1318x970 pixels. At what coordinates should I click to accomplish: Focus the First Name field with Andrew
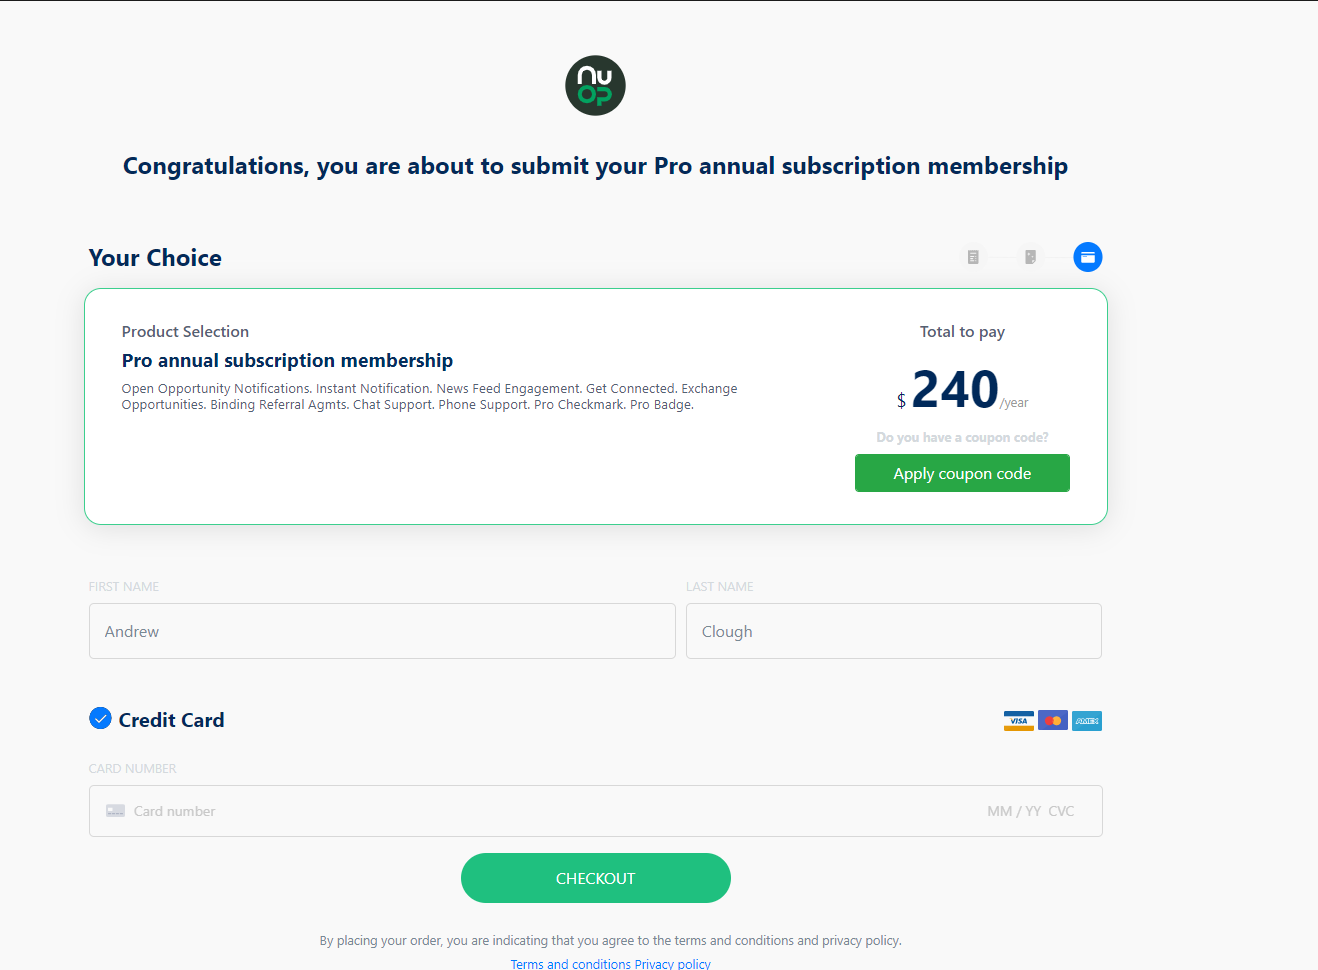coord(382,631)
